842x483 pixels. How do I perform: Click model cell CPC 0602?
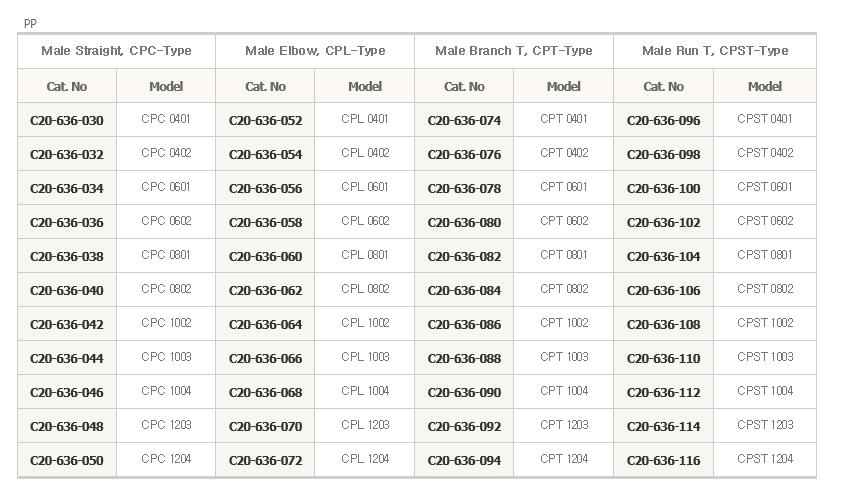tap(166, 221)
